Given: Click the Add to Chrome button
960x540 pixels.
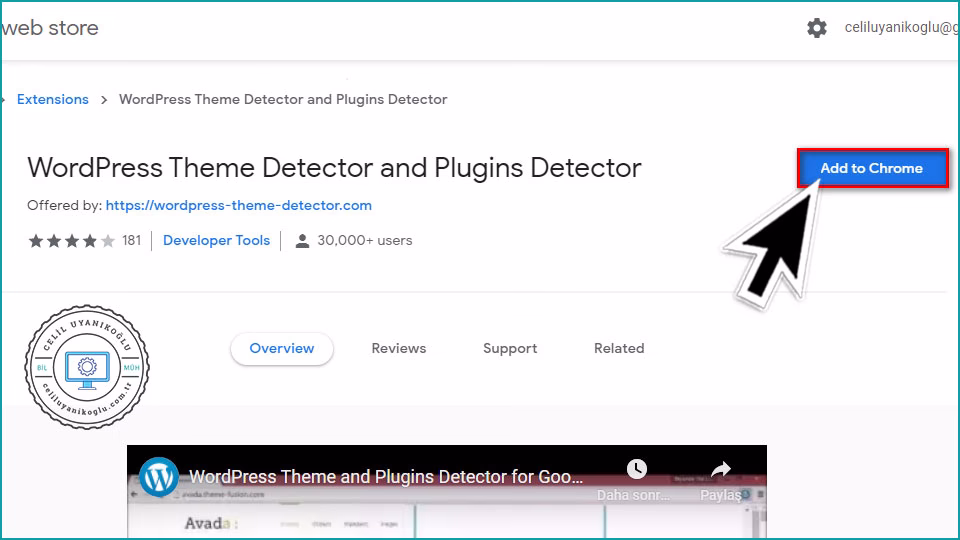Looking at the screenshot, I should [872, 168].
